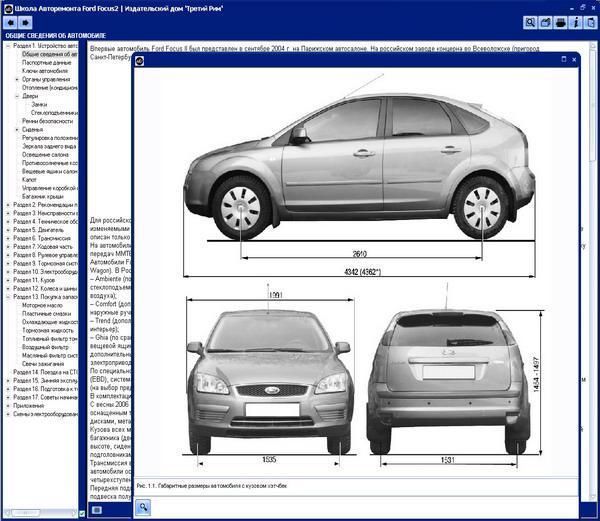Image resolution: width=600 pixels, height=521 pixels.
Task: Click the app logo in main title bar
Action: tap(8, 8)
